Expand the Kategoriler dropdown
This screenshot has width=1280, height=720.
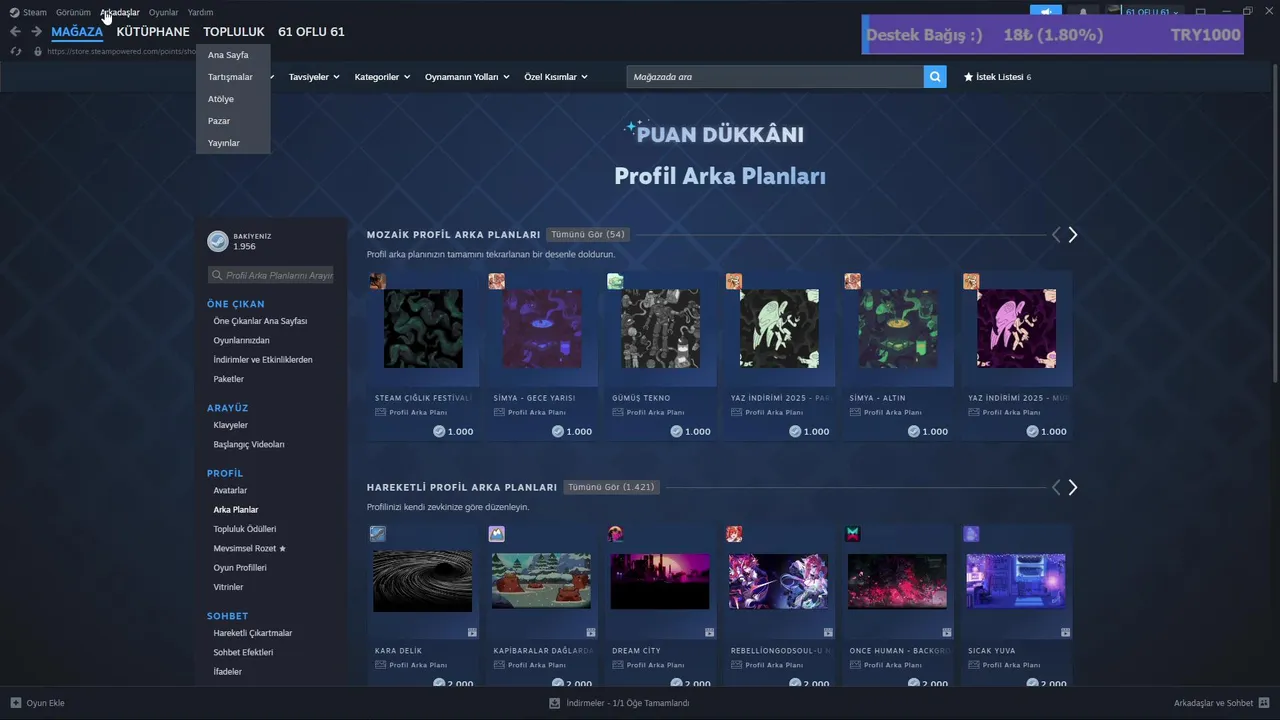tap(382, 77)
